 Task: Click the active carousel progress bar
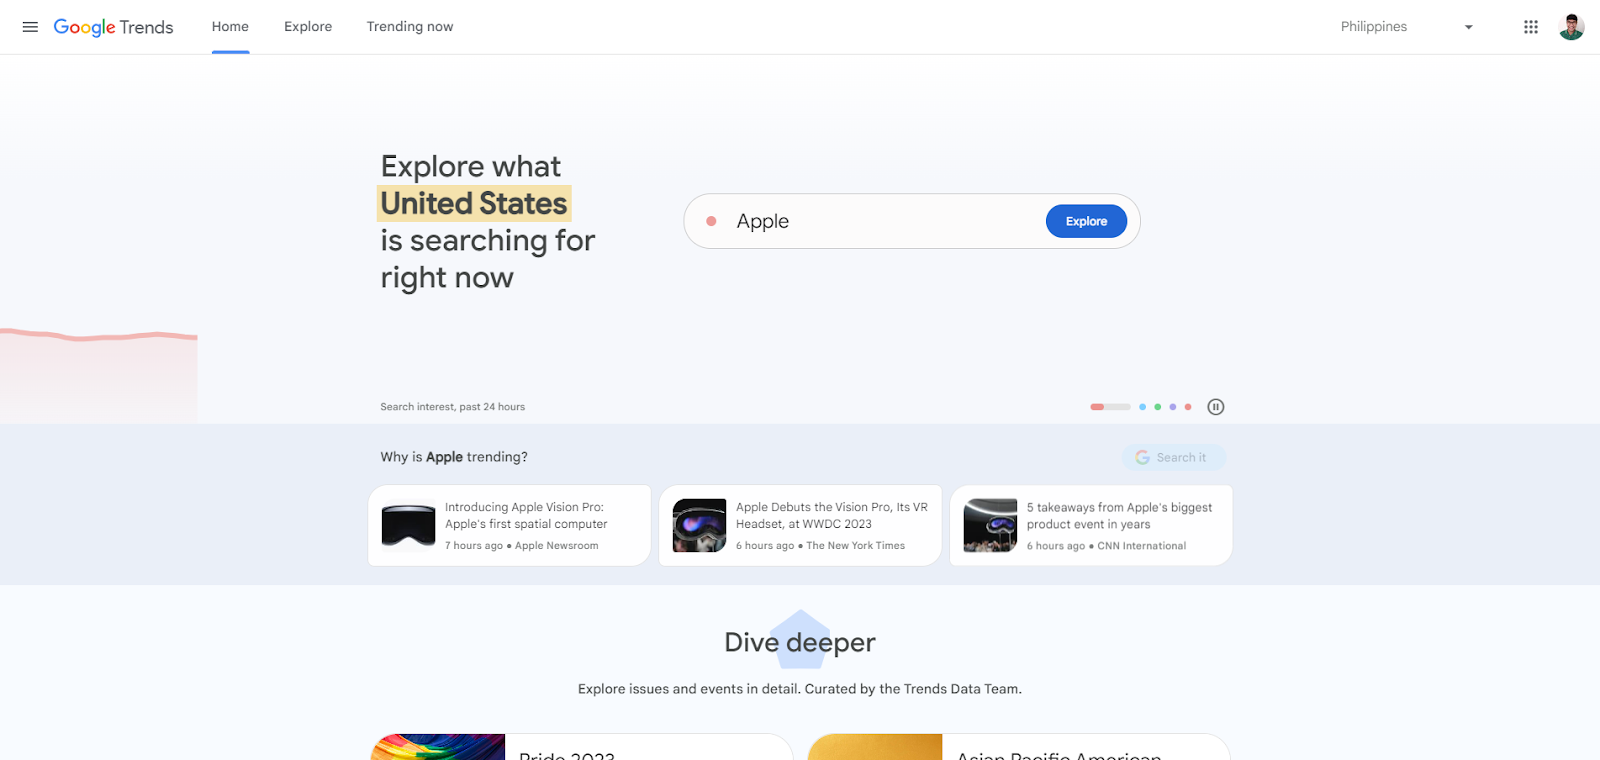tap(1110, 407)
